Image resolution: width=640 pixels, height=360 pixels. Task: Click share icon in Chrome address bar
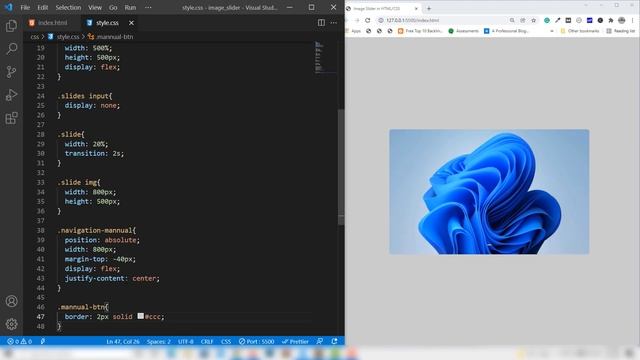(522, 20)
